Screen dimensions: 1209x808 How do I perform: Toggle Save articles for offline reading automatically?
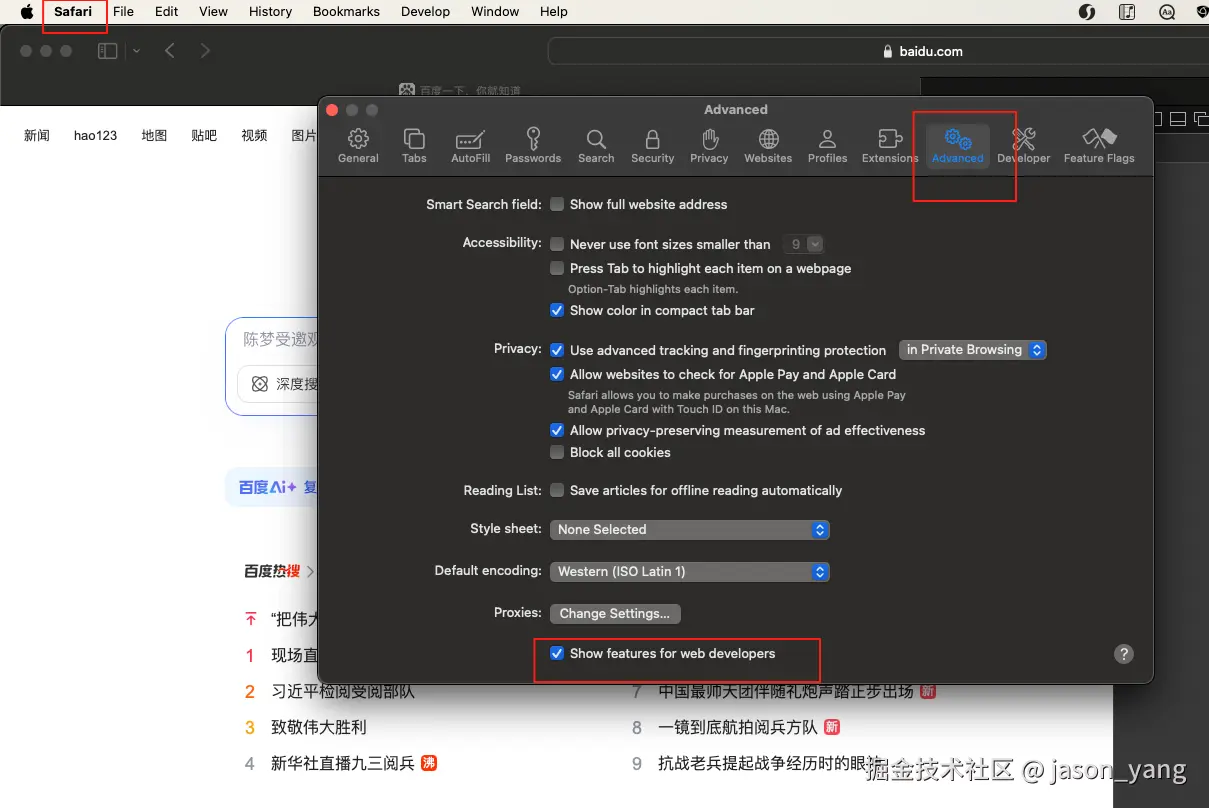coord(557,490)
